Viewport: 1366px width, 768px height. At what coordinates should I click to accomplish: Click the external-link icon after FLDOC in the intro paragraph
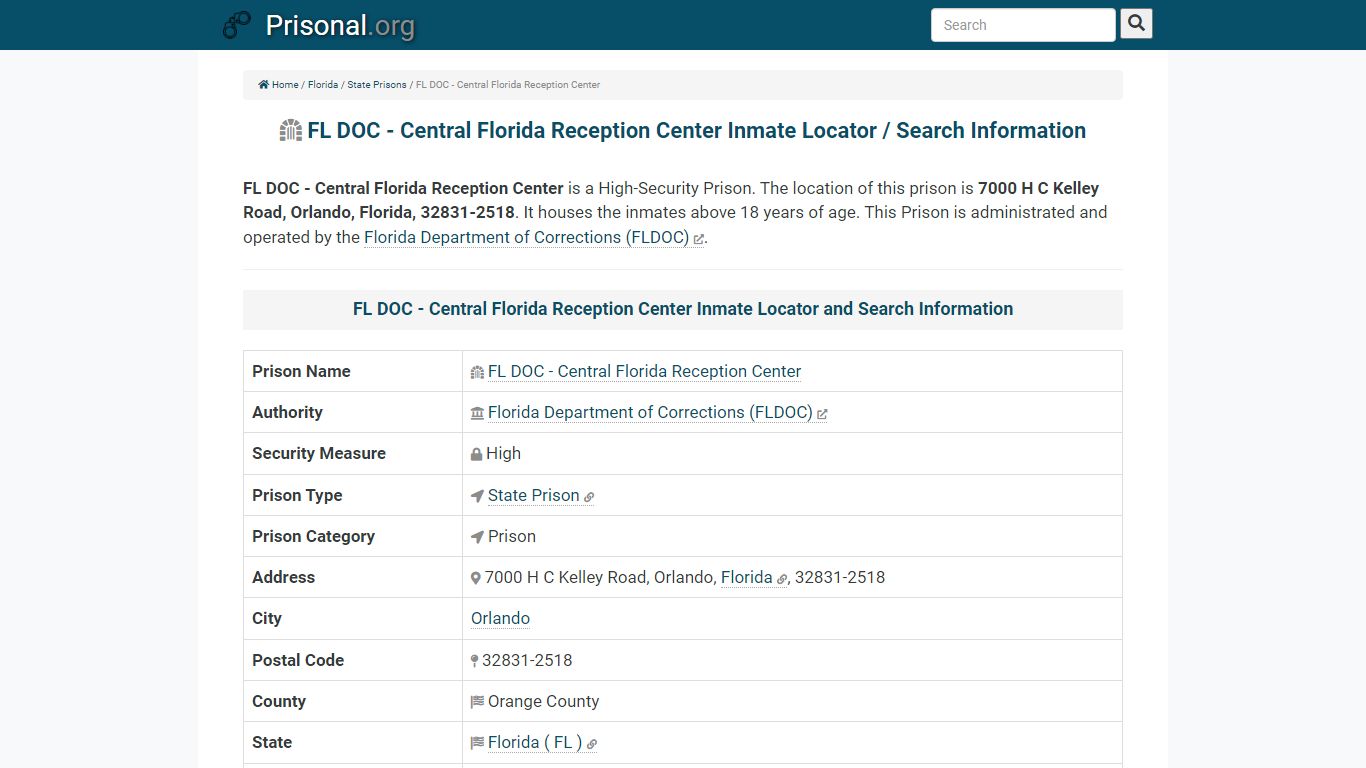(x=699, y=239)
